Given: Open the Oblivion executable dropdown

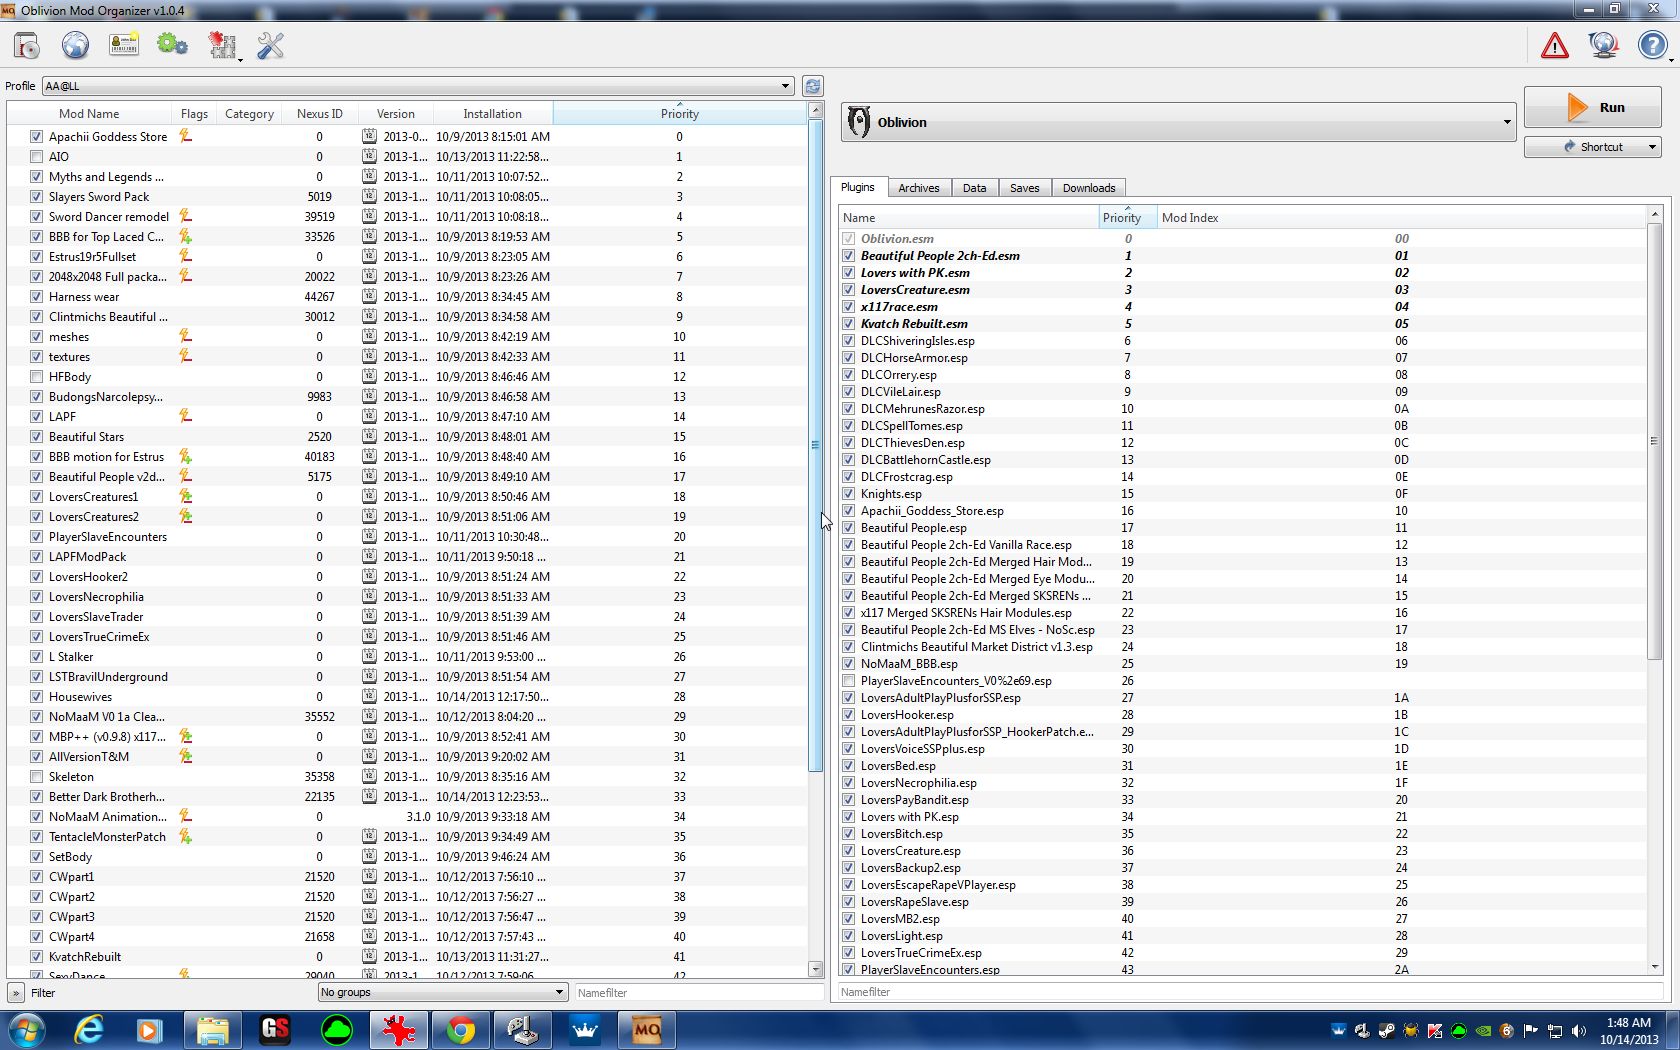Looking at the screenshot, I should (x=1178, y=122).
